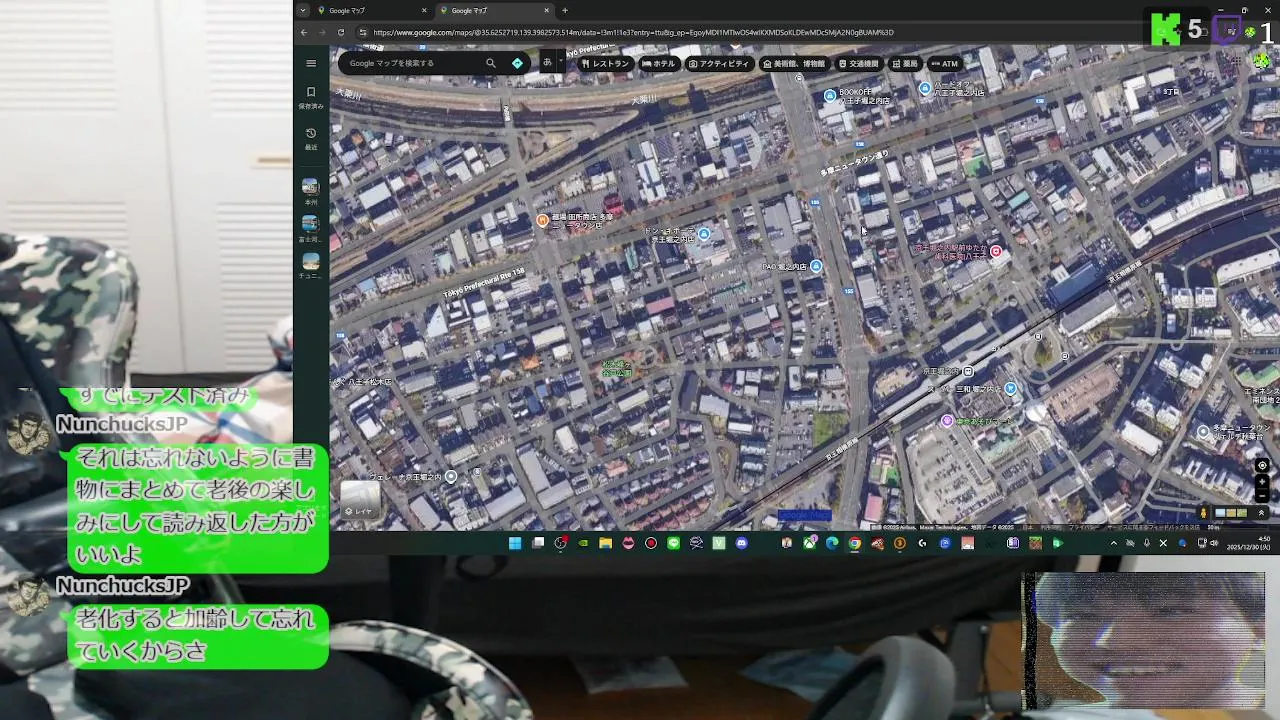Select the 交通機関 category chip

click(x=858, y=64)
